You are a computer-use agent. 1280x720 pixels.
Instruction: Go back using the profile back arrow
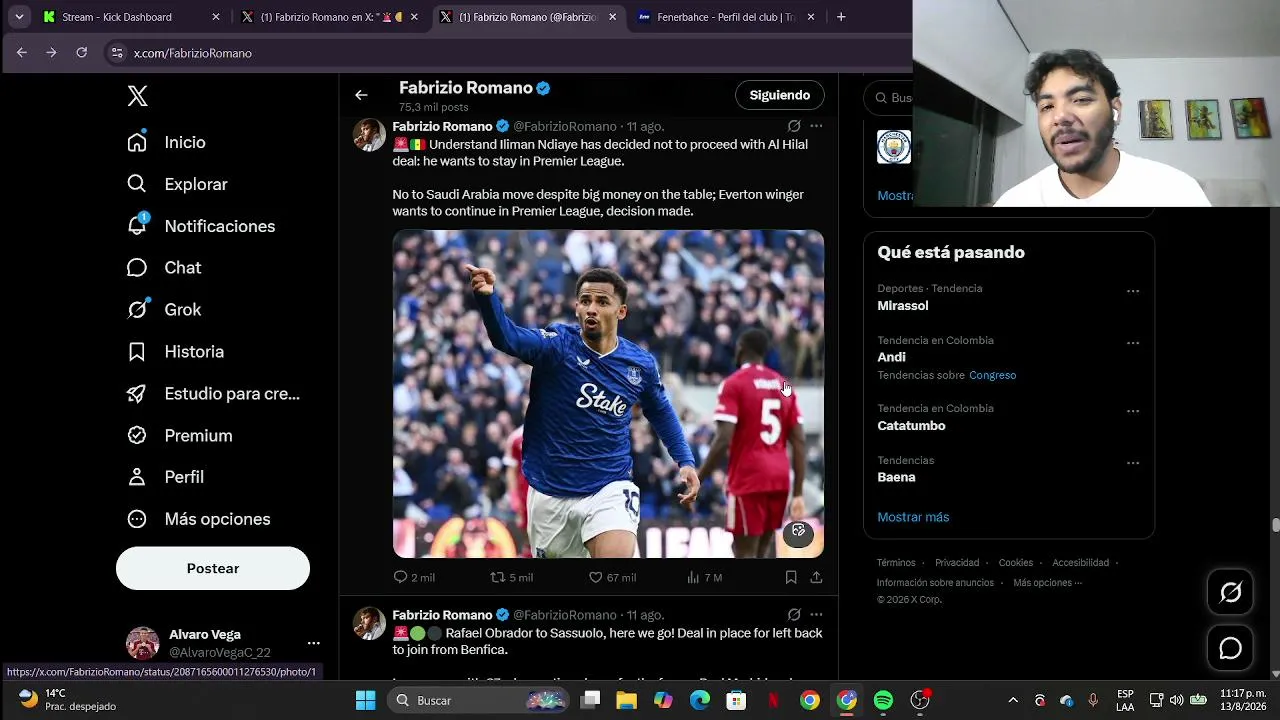click(x=361, y=95)
